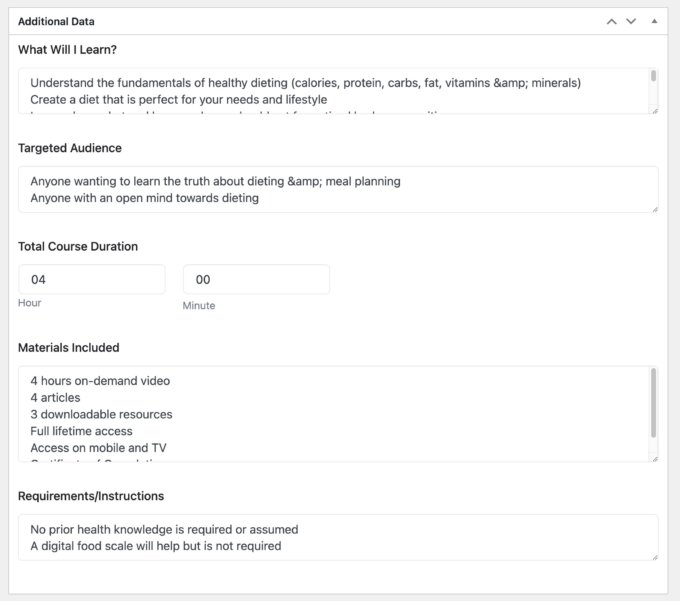This screenshot has width=680, height=601.
Task: Focus the Targeted Audience textarea
Action: point(338,189)
